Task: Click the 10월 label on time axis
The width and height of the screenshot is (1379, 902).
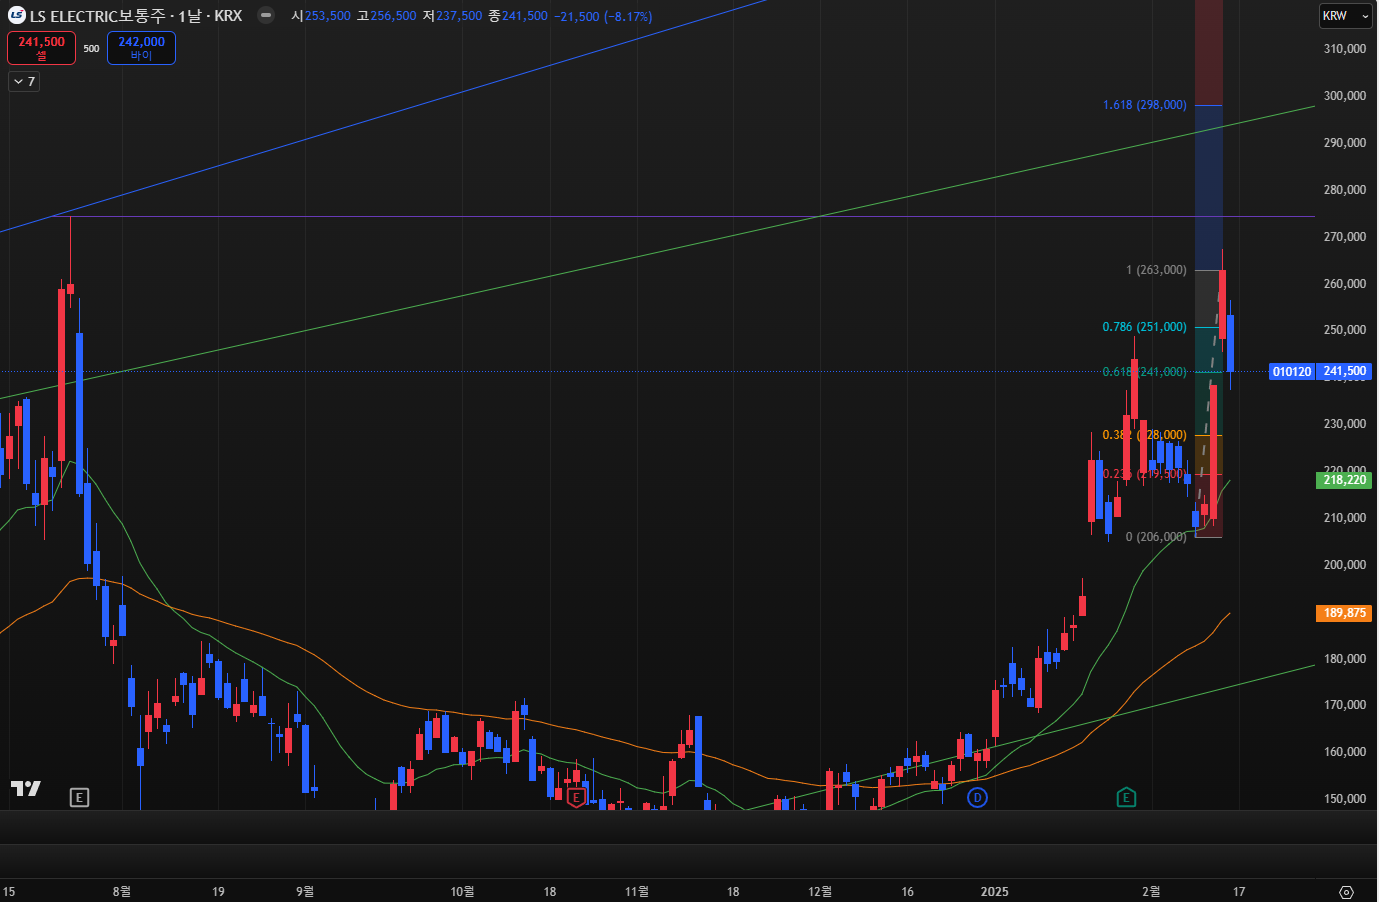Action: click(462, 891)
